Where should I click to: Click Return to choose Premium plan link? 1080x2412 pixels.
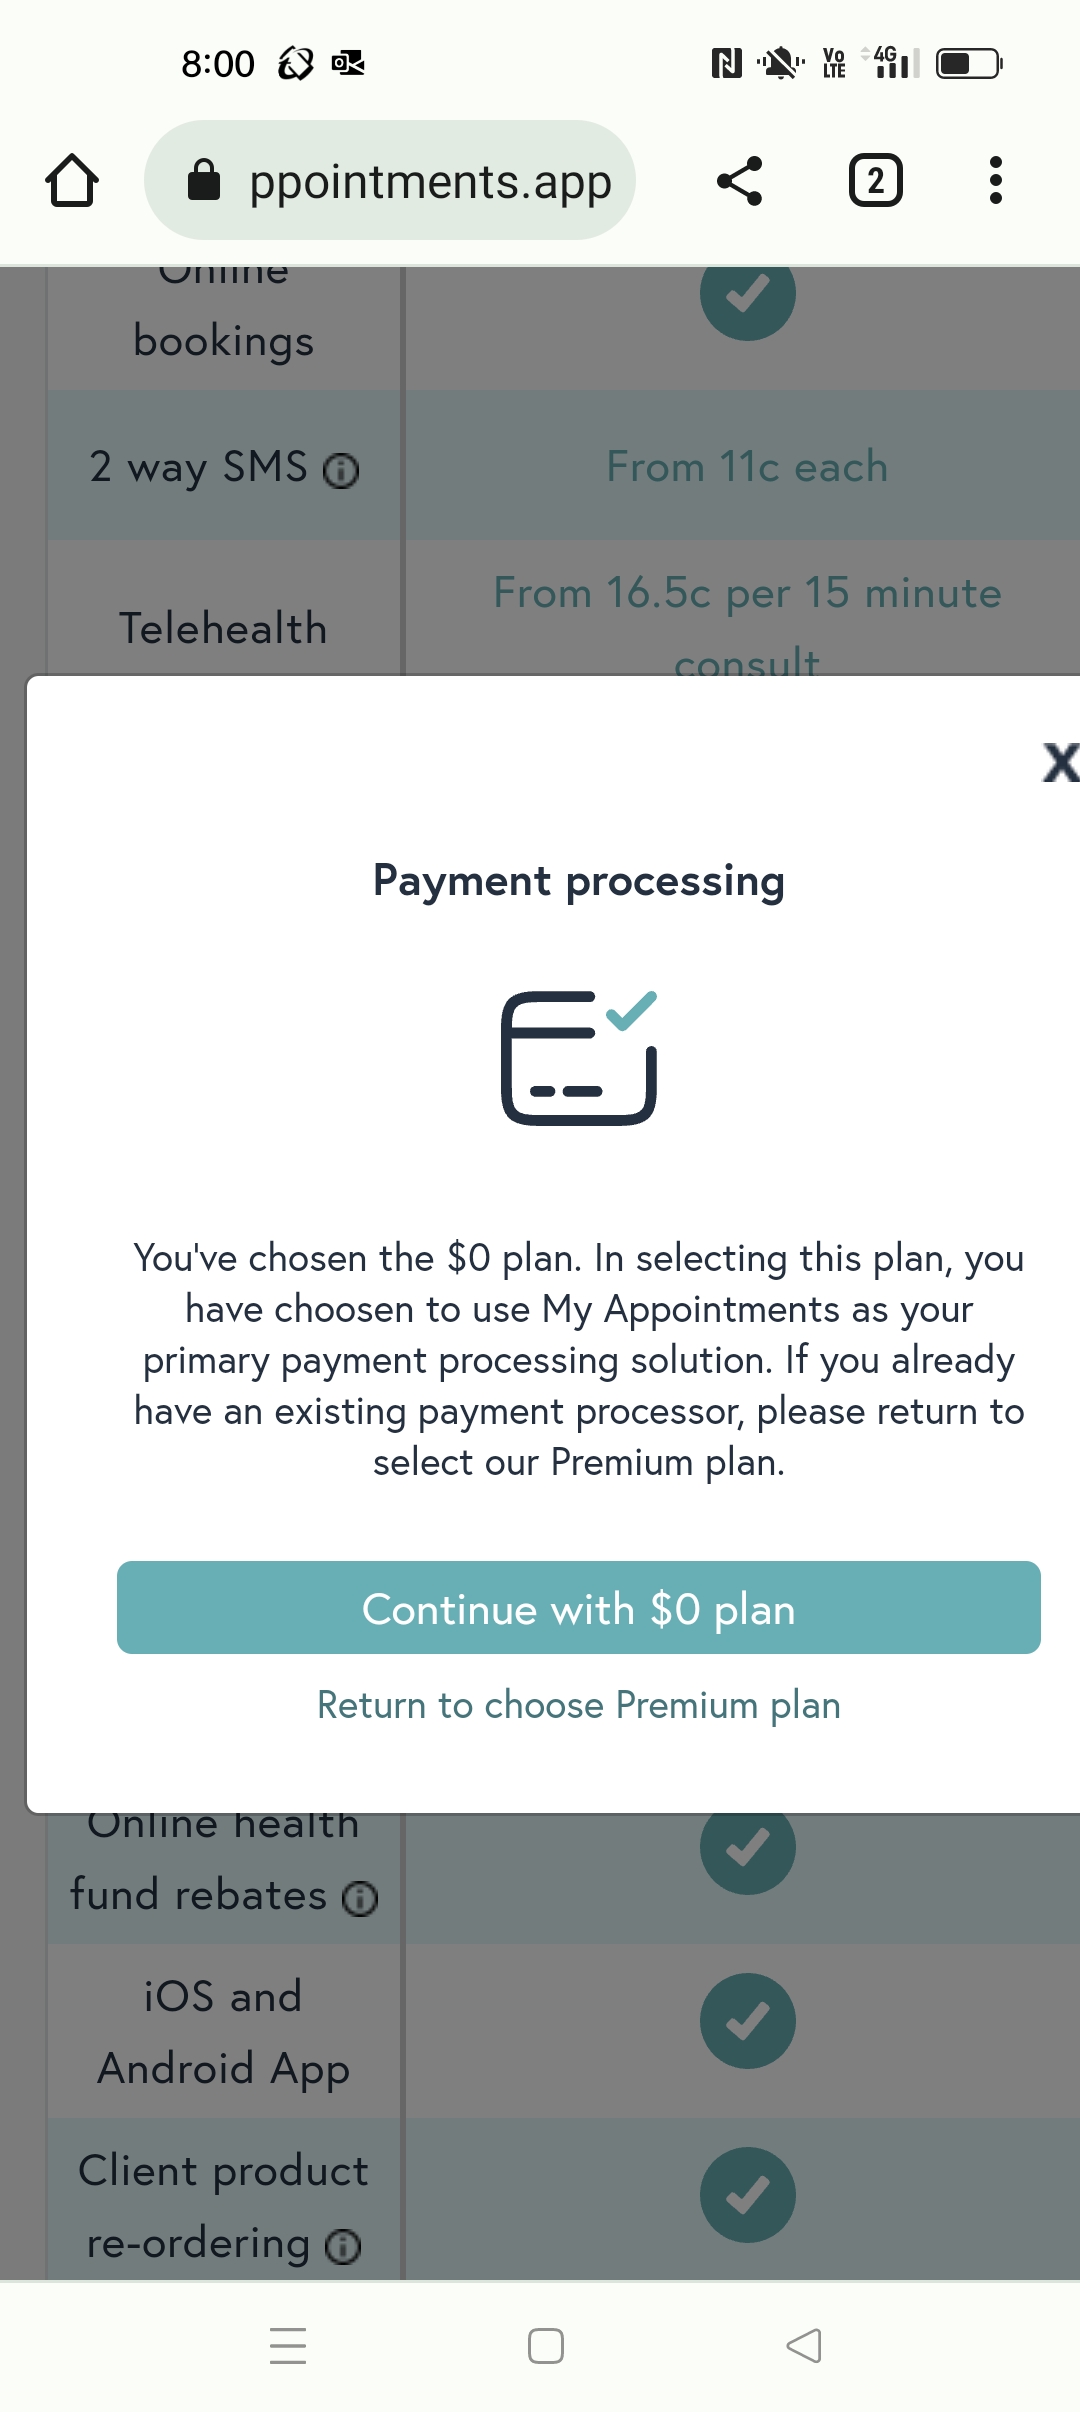[578, 1705]
